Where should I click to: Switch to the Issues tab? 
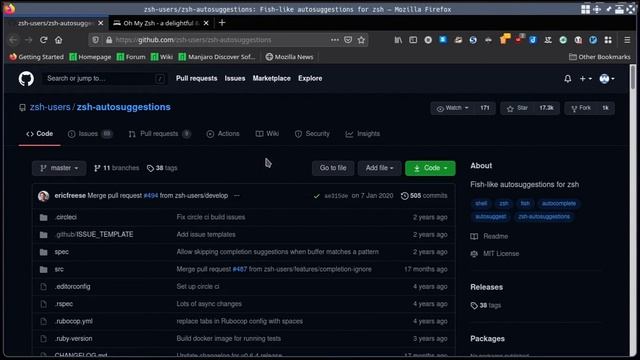point(90,134)
